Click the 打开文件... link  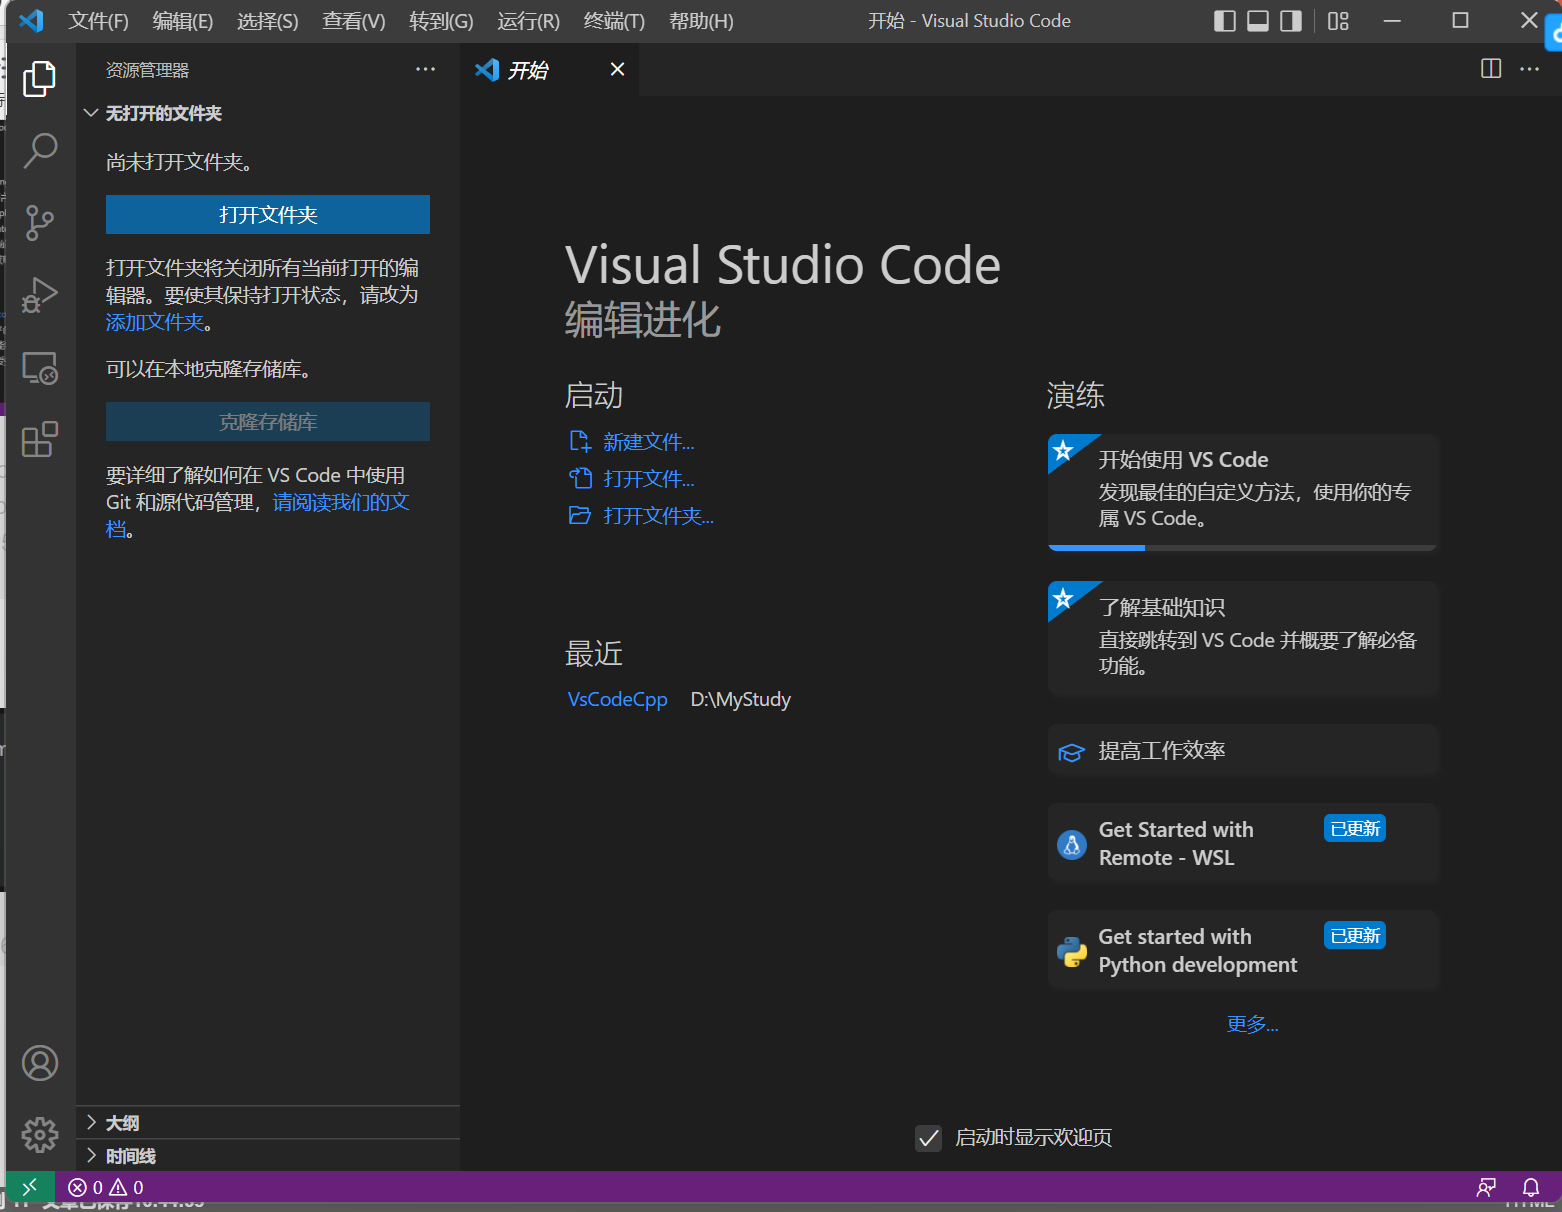pos(648,479)
